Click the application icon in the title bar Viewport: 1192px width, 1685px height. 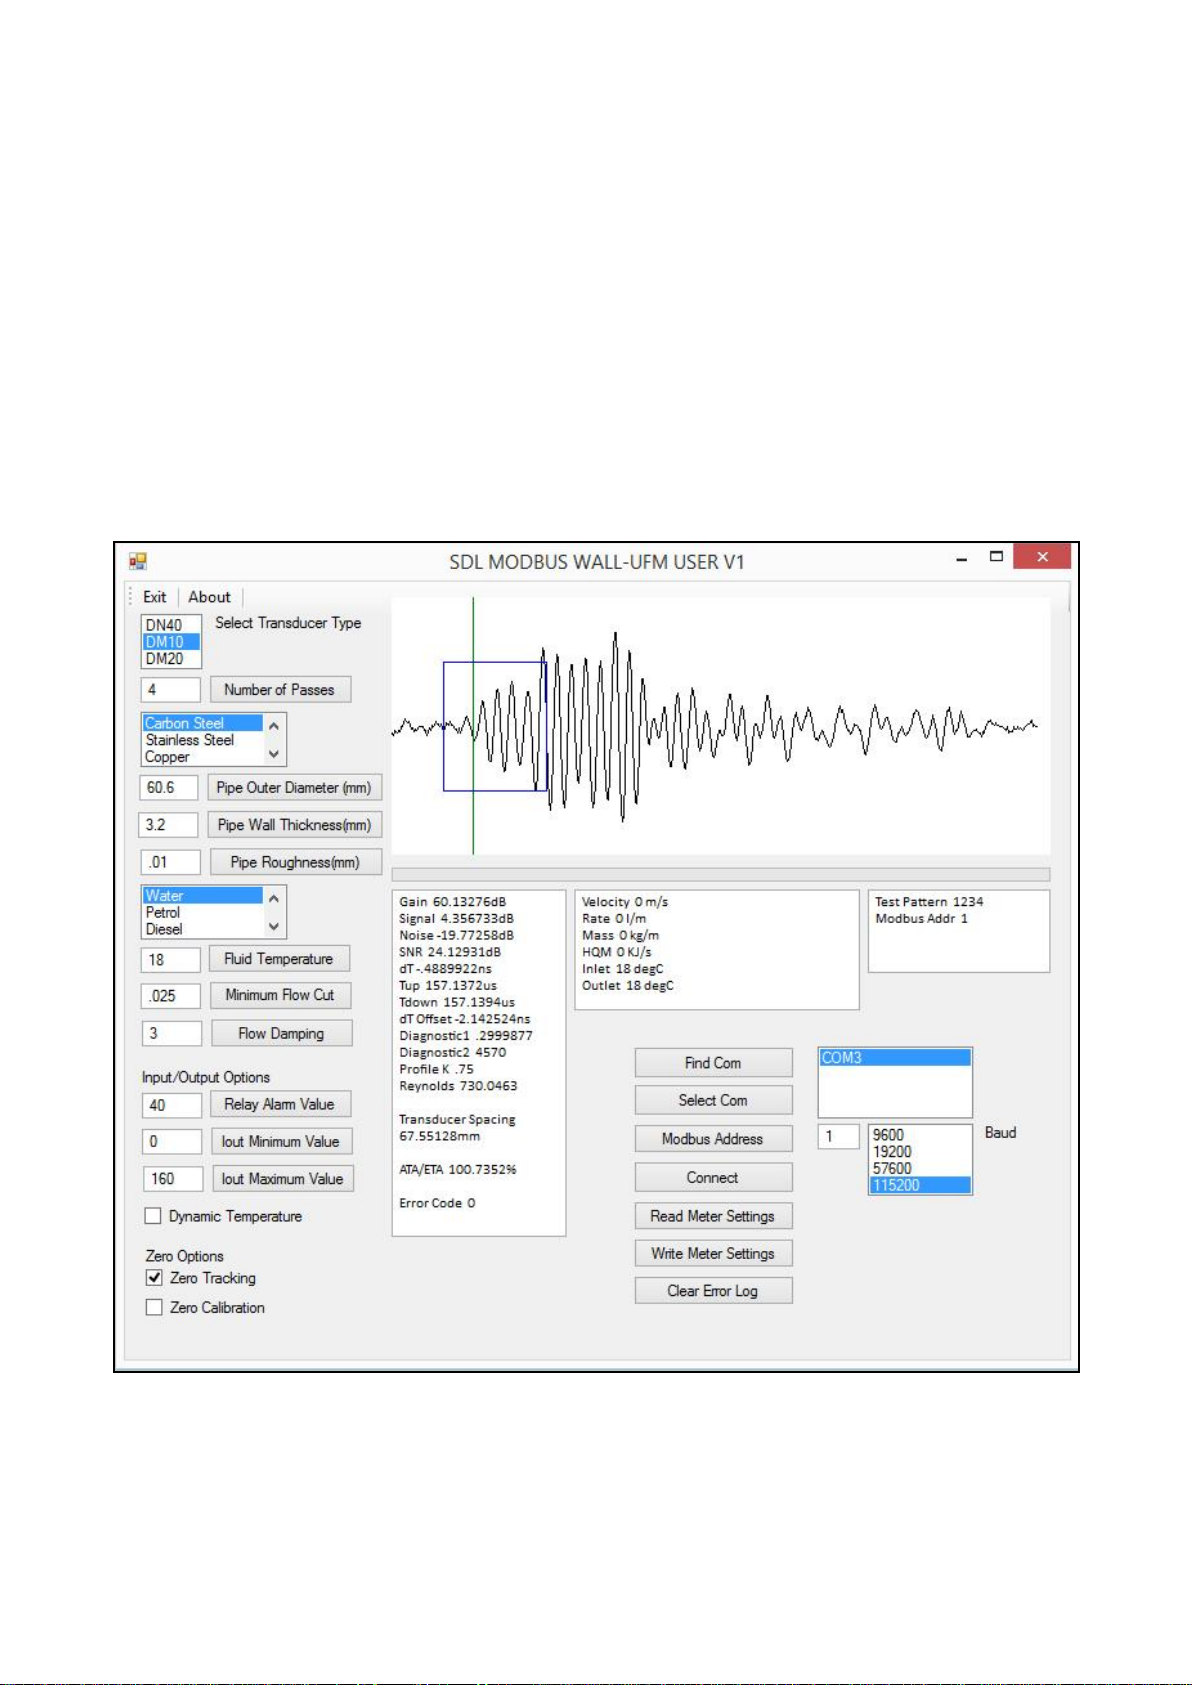[138, 561]
